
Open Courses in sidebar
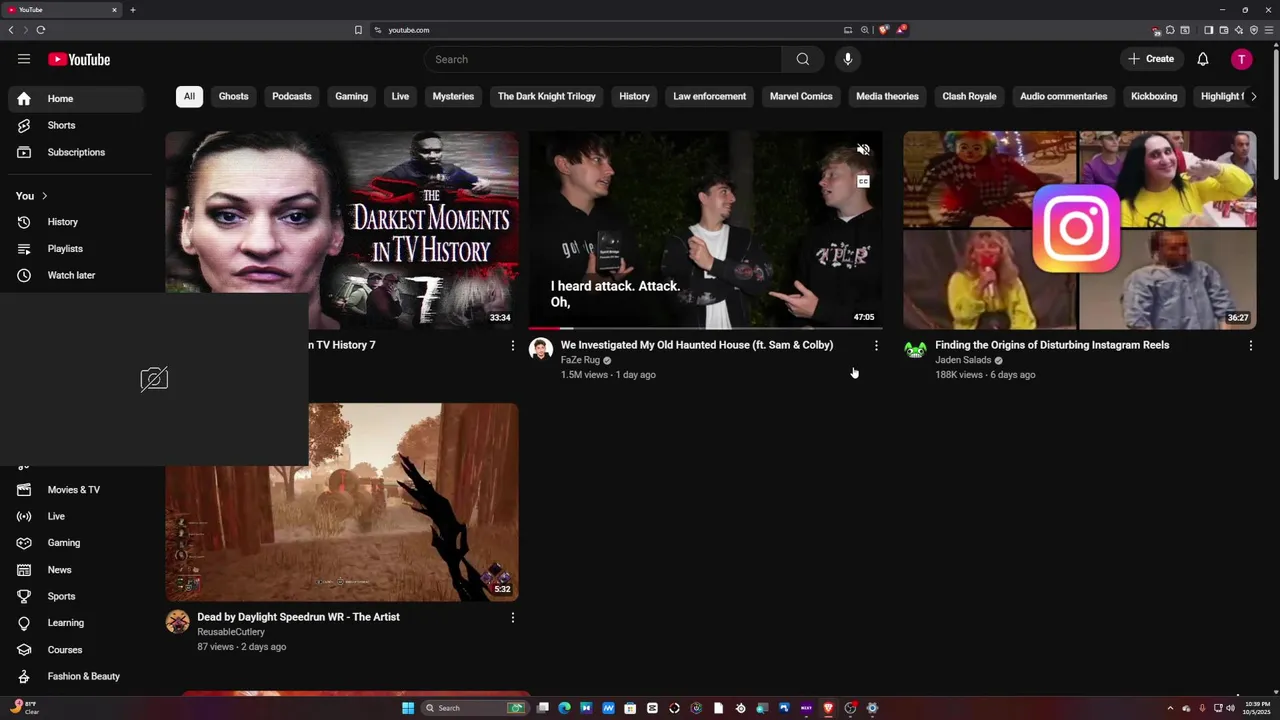pyautogui.click(x=76, y=650)
